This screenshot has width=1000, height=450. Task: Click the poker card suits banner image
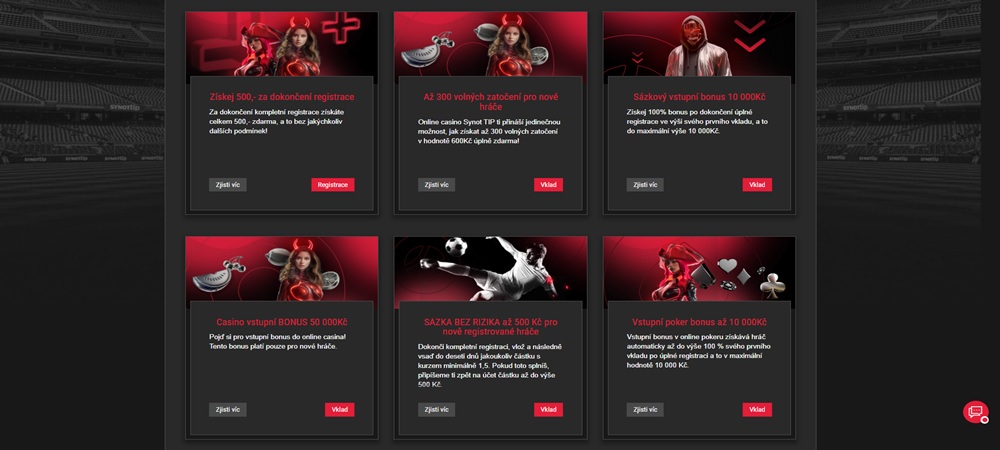(699, 272)
